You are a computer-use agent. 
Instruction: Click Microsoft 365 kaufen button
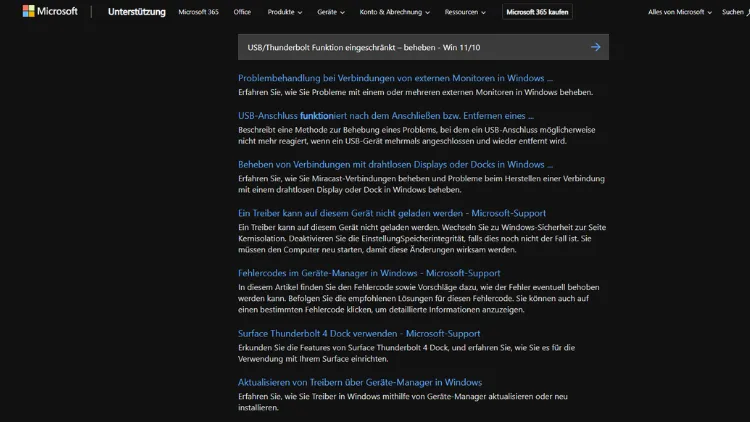click(x=537, y=12)
